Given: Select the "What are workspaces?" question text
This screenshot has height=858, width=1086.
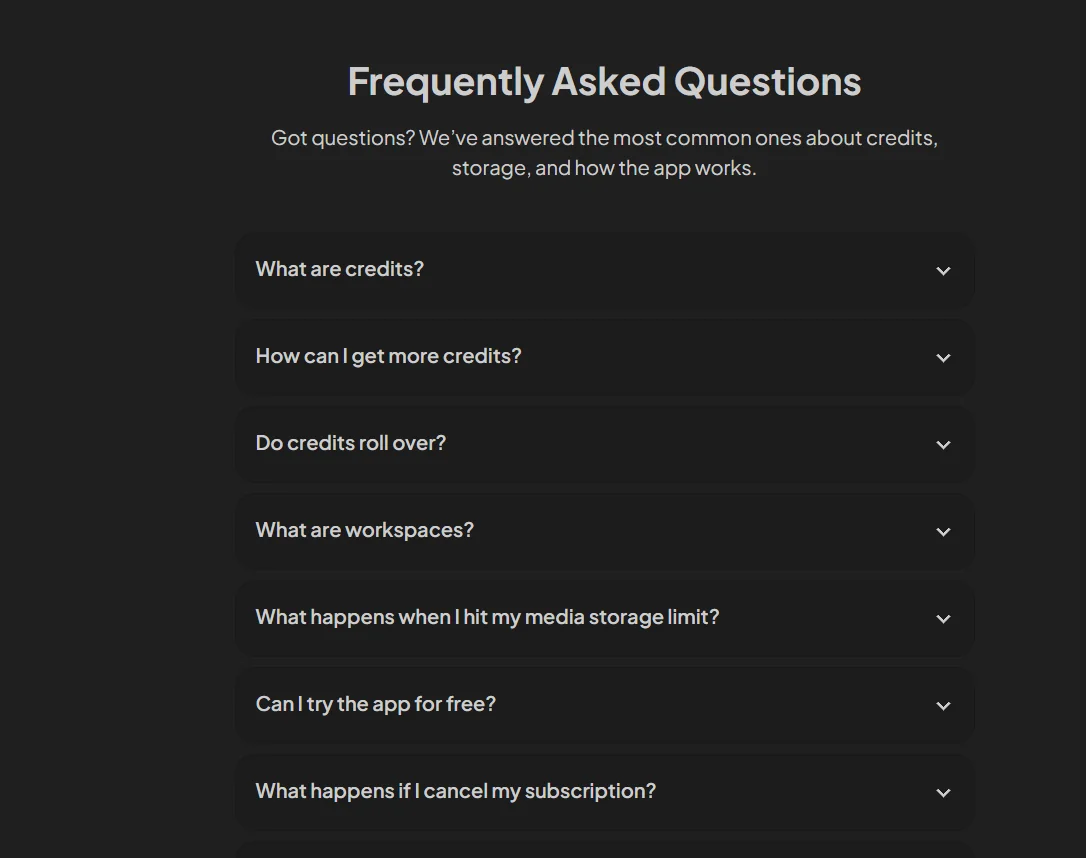Looking at the screenshot, I should click(365, 530).
